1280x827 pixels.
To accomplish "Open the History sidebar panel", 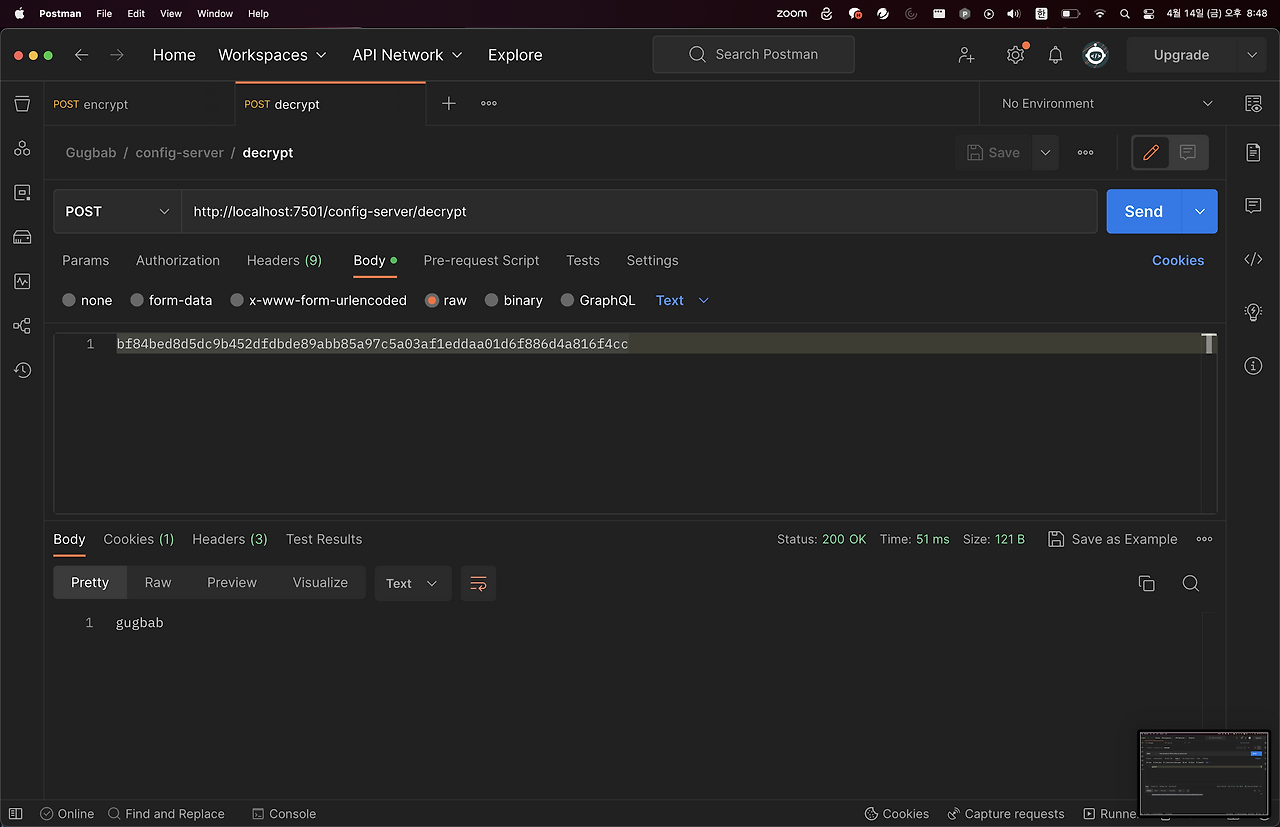I will (x=22, y=370).
